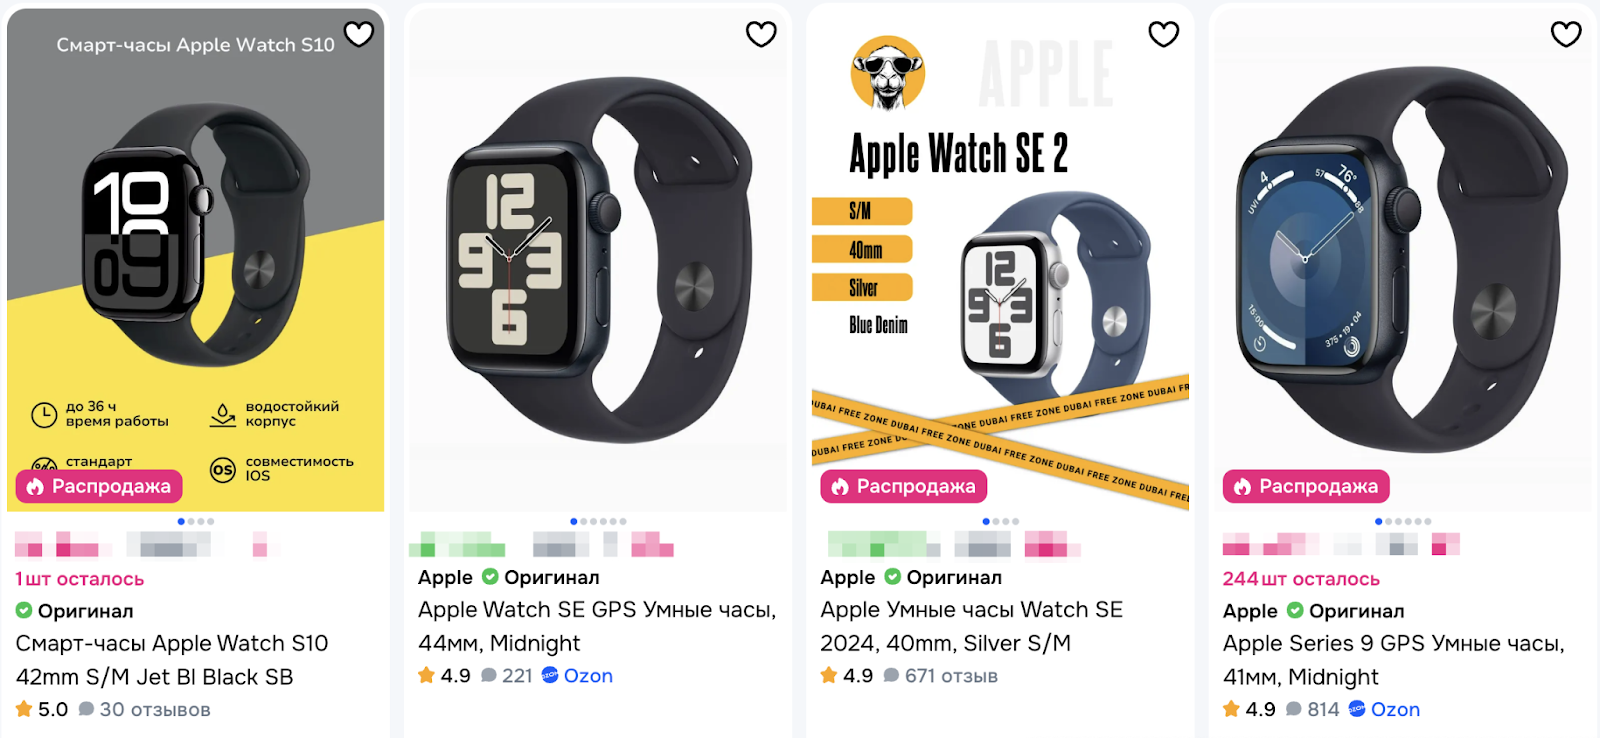Viewport: 1600px width, 738px height.
Task: Click the 221 comments icon on Watch SE
Action: pyautogui.click(x=489, y=676)
